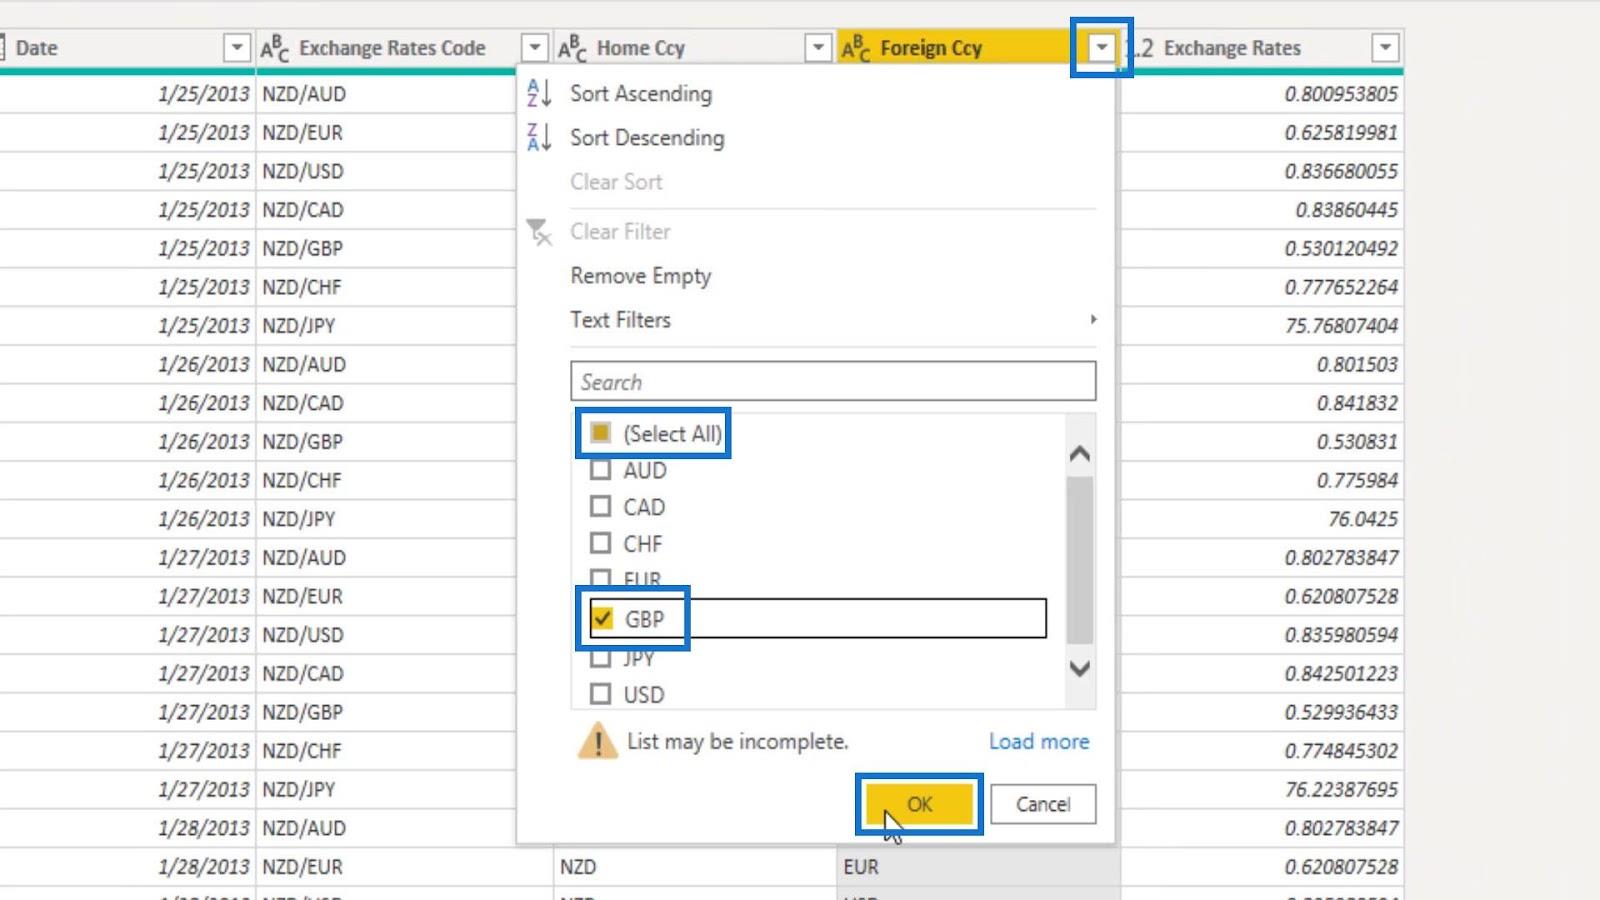1600x900 pixels.
Task: Check the AUD currency option
Action: 600,470
